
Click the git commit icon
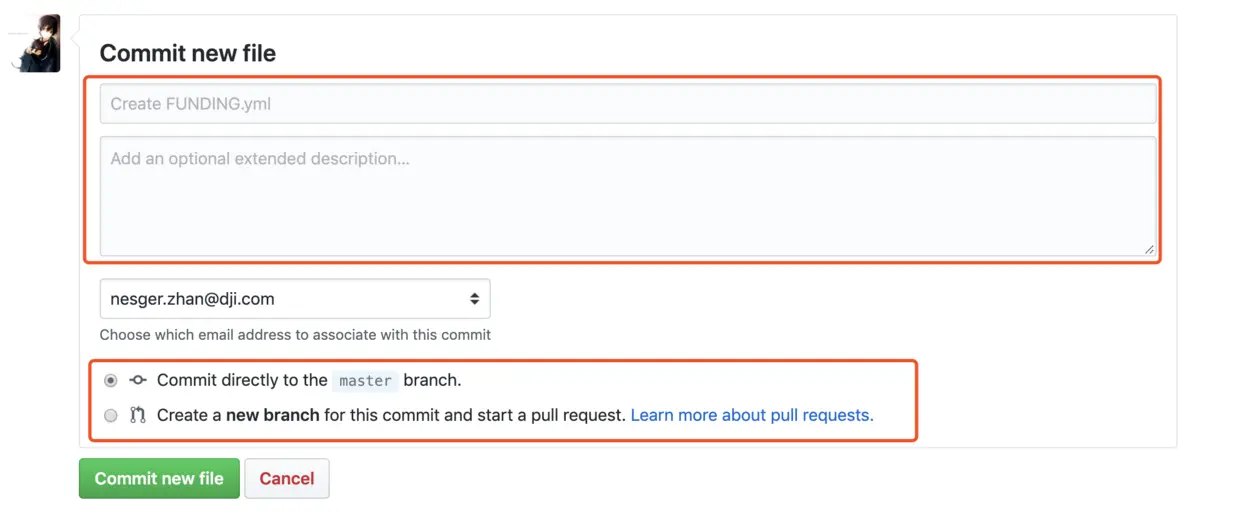click(138, 380)
